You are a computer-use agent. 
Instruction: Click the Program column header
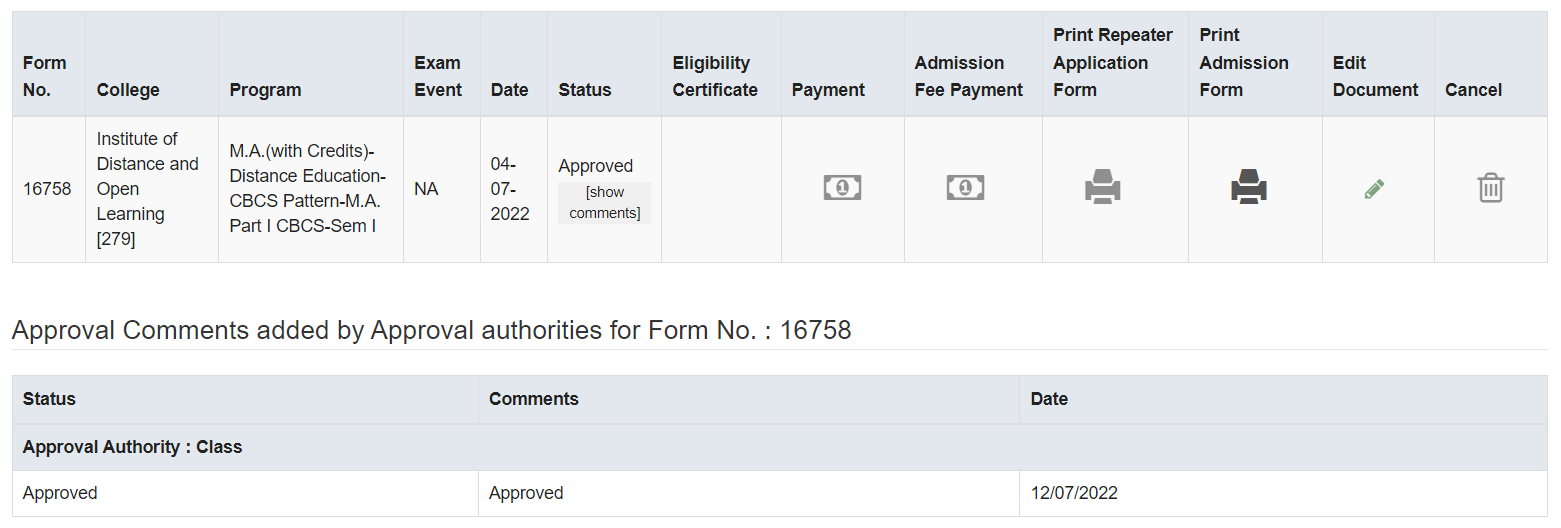click(x=265, y=90)
